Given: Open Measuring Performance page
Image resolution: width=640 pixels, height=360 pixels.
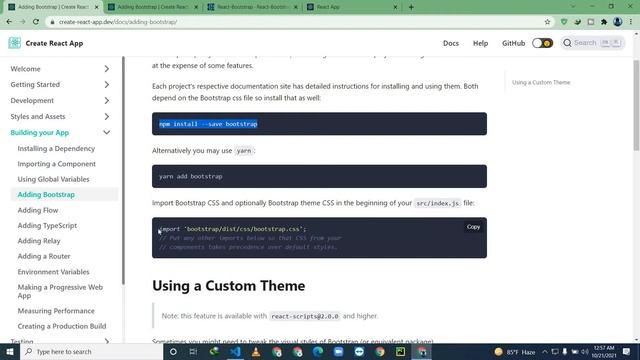Looking at the screenshot, I should (56, 311).
